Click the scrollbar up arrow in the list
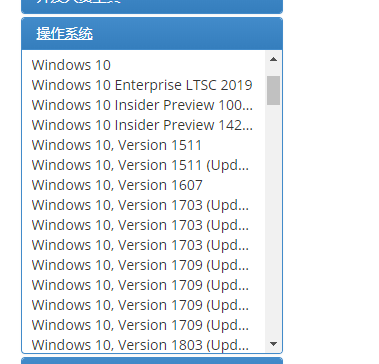Viewport: 379px width, 364px height. (x=273, y=60)
